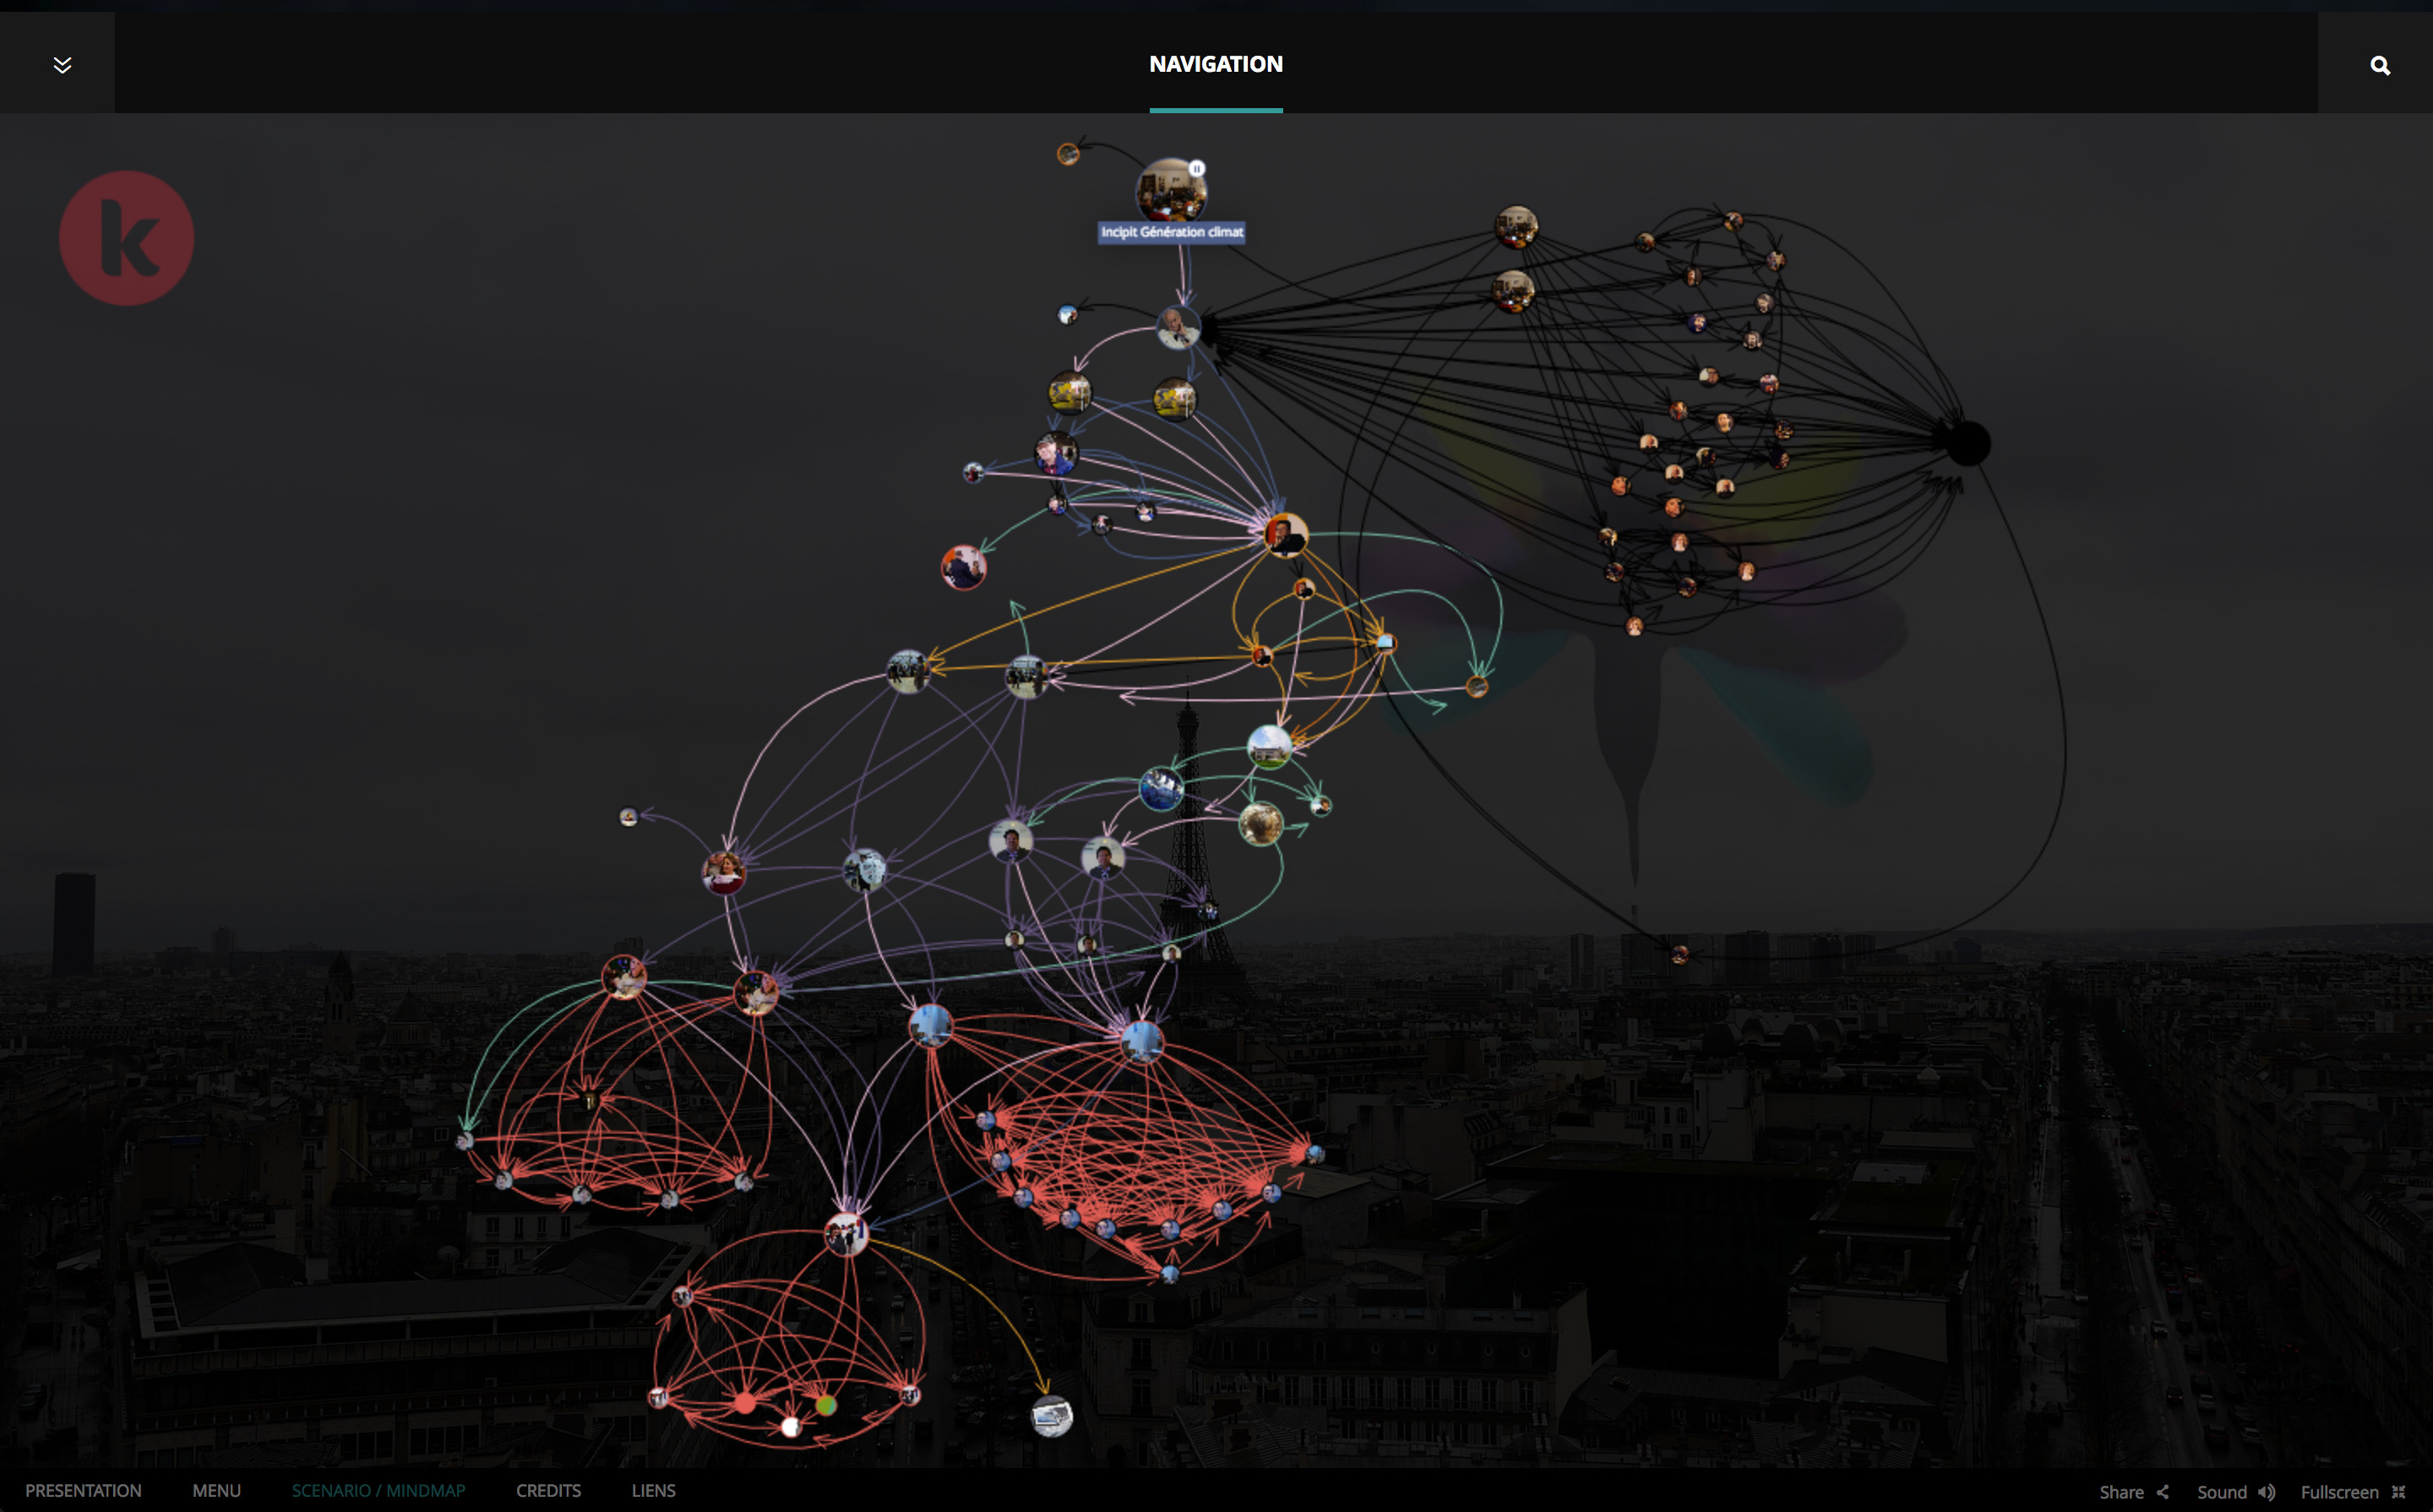This screenshot has width=2433, height=1512.
Task: Open the CREDITS link
Action: [548, 1490]
